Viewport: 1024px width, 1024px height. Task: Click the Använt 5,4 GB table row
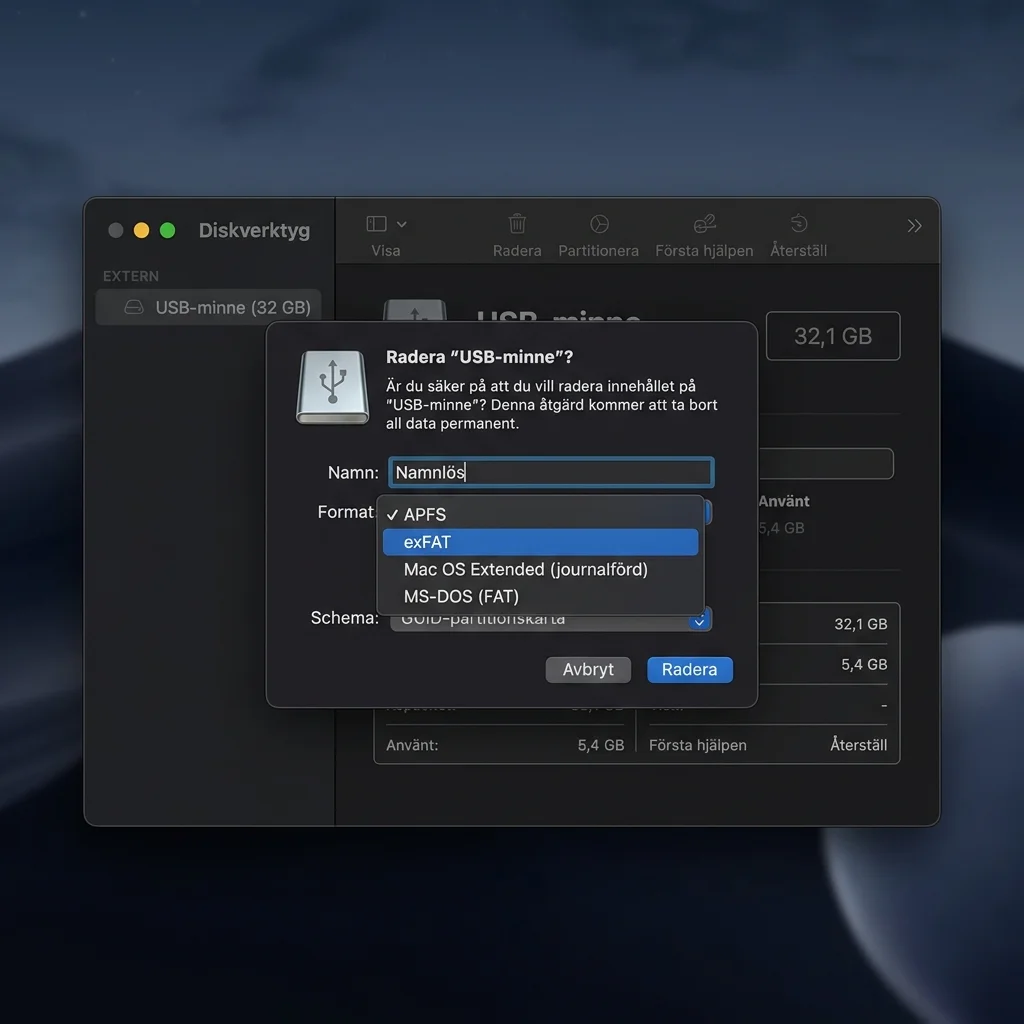click(504, 745)
